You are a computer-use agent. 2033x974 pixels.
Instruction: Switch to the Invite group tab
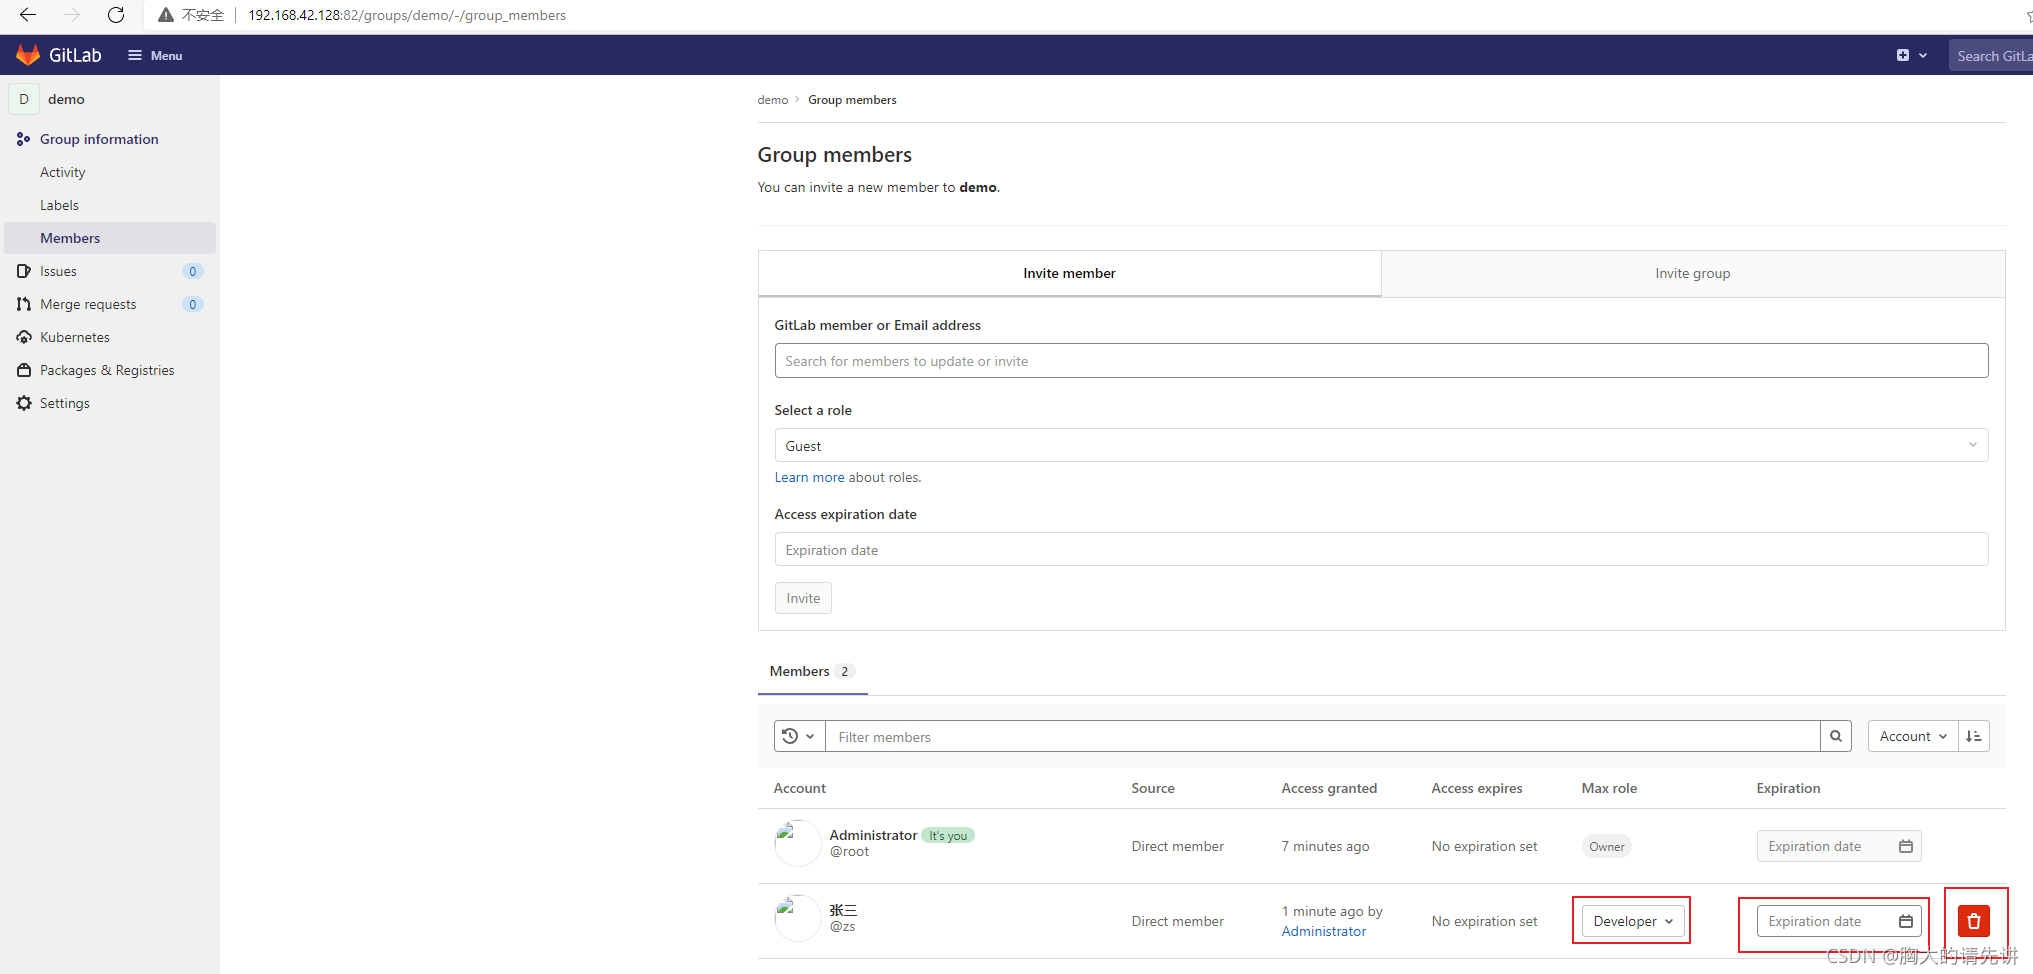click(x=1692, y=273)
